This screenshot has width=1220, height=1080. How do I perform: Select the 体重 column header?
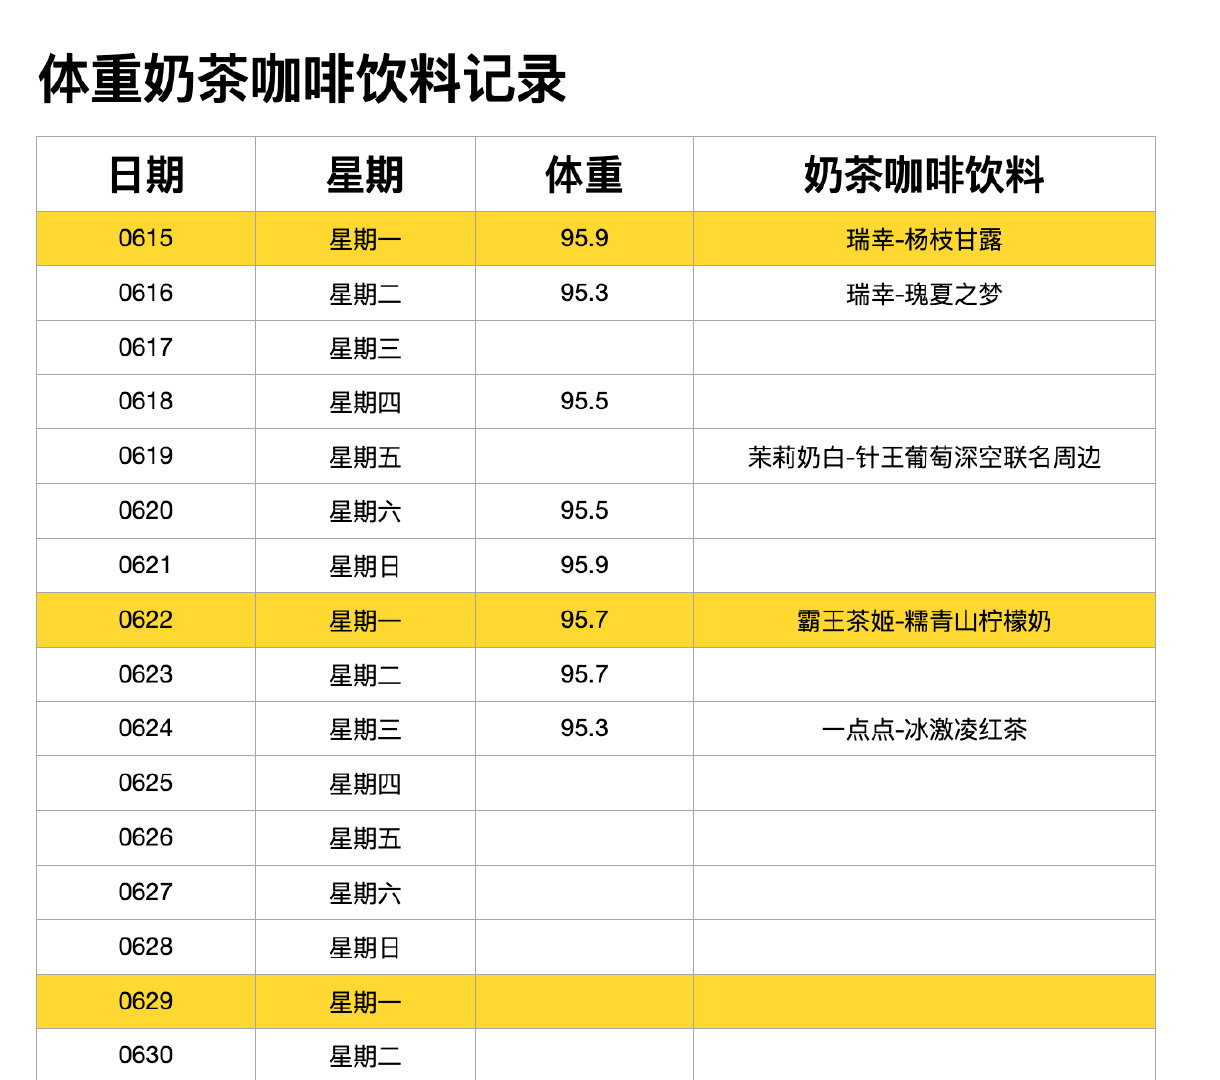click(584, 175)
